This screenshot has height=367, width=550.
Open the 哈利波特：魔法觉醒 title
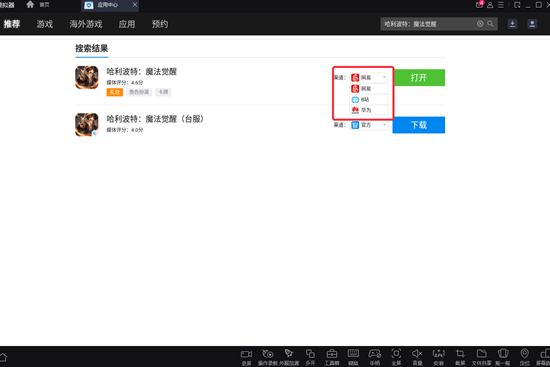click(142, 72)
